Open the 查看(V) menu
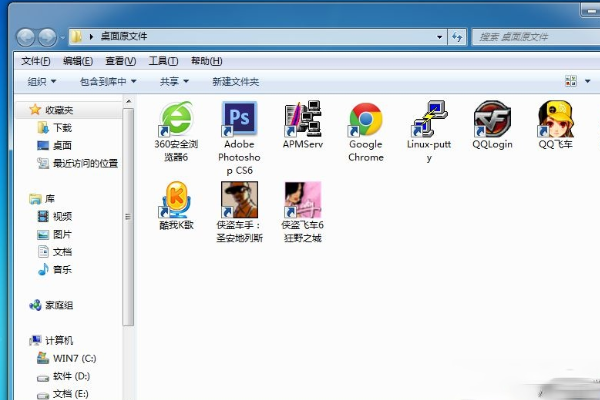 (121, 61)
